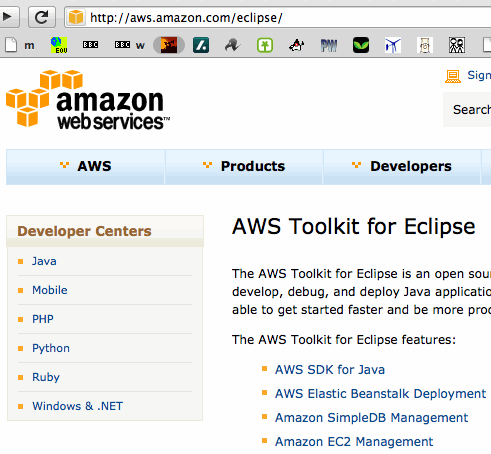Viewport: 491px width, 454px height.
Task: Click the orange cube site icon in address bar
Action: [76, 17]
